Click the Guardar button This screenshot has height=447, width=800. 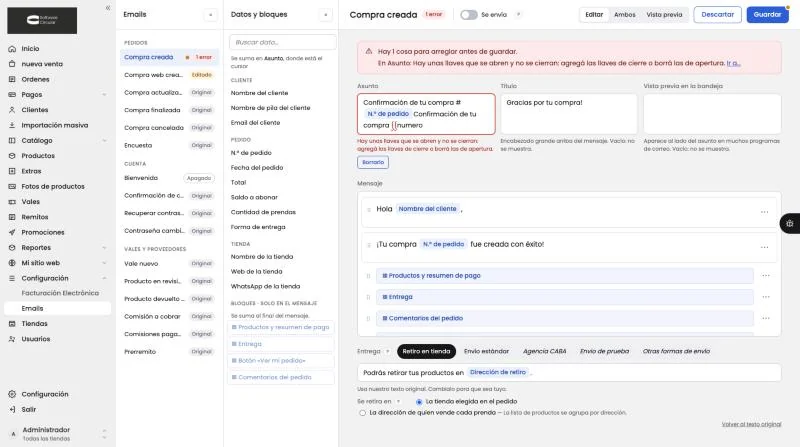pos(767,15)
